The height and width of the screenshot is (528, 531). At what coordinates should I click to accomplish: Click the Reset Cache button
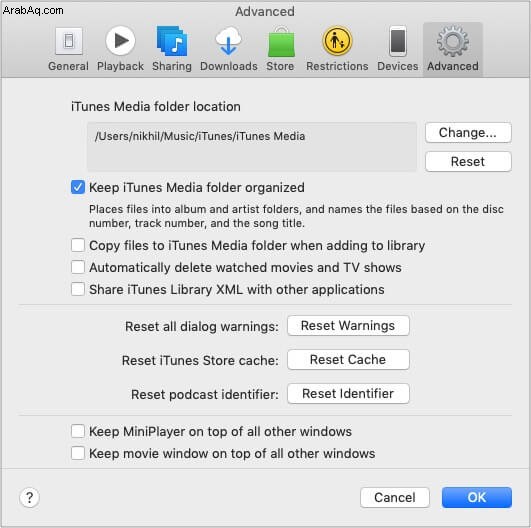pos(348,360)
